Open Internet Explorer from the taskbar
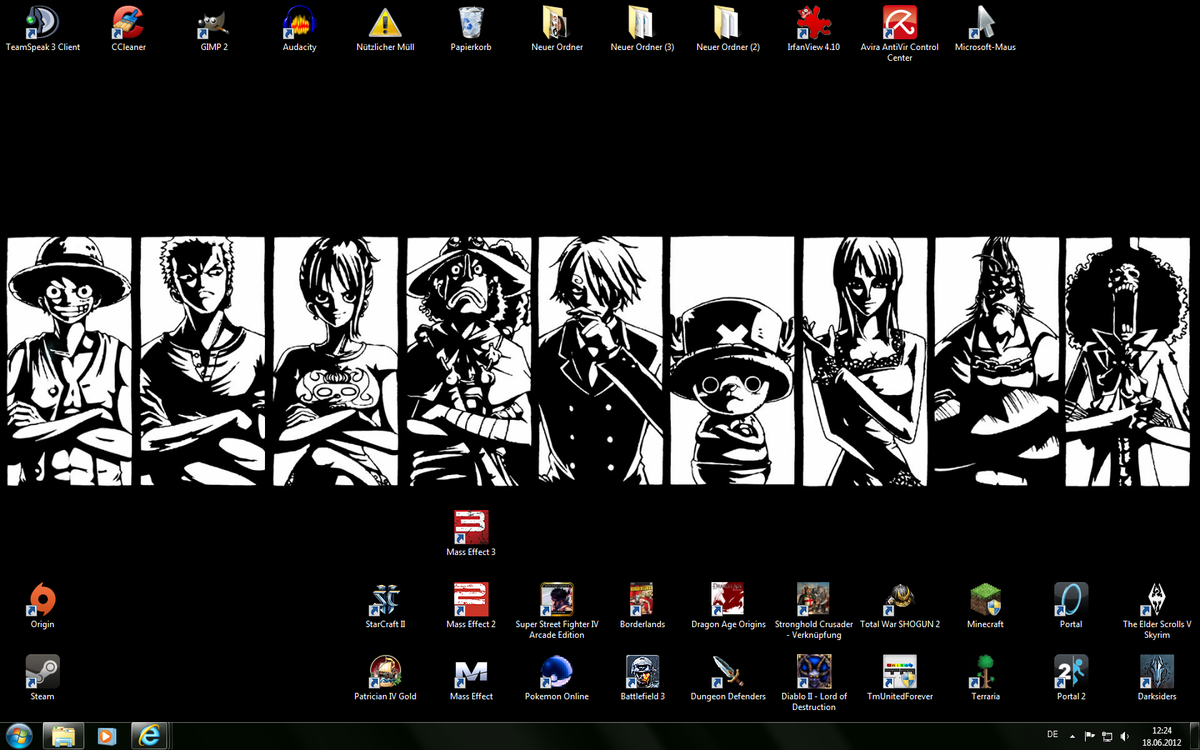The height and width of the screenshot is (750, 1200). click(151, 735)
